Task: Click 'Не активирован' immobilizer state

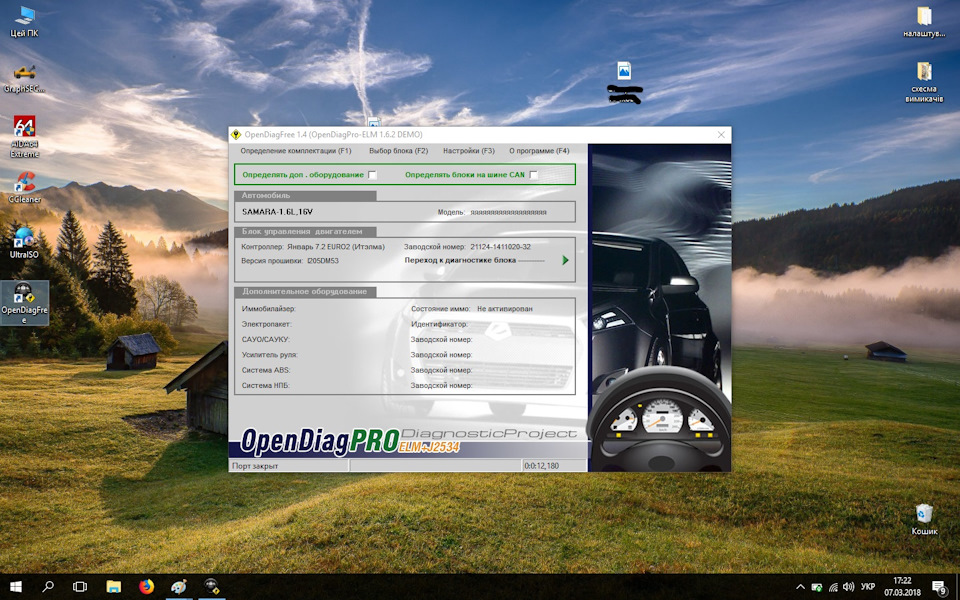Action: pos(504,309)
